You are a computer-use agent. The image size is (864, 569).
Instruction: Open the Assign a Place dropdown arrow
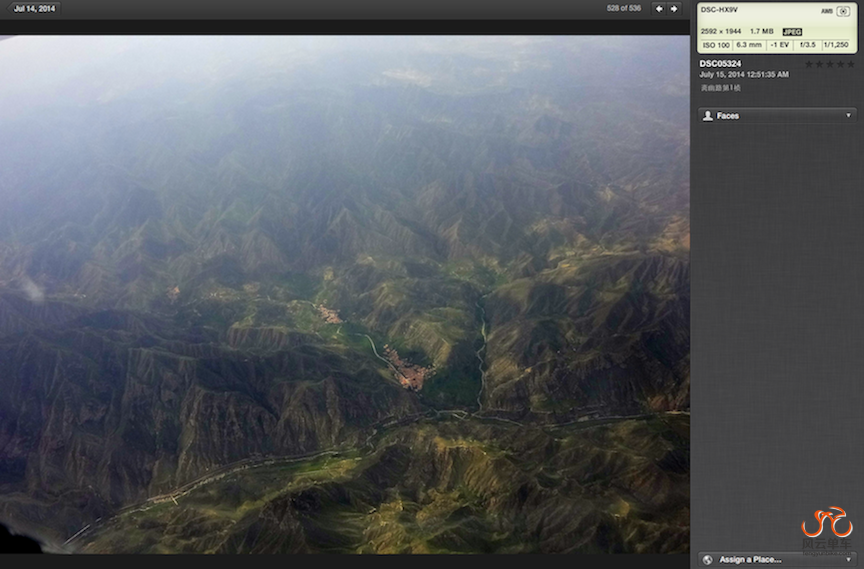coord(848,560)
